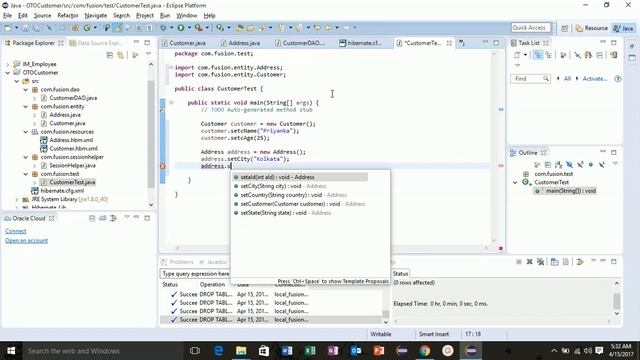
Task: Click the Find field in Task List
Action: point(530,78)
